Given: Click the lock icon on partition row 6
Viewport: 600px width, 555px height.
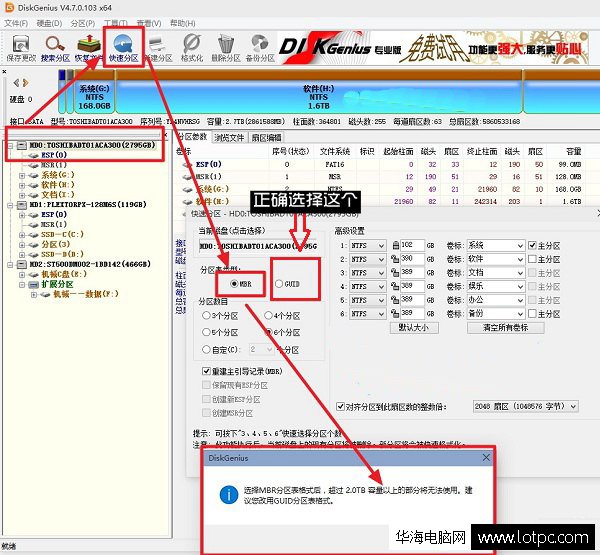Looking at the screenshot, I should (x=395, y=313).
